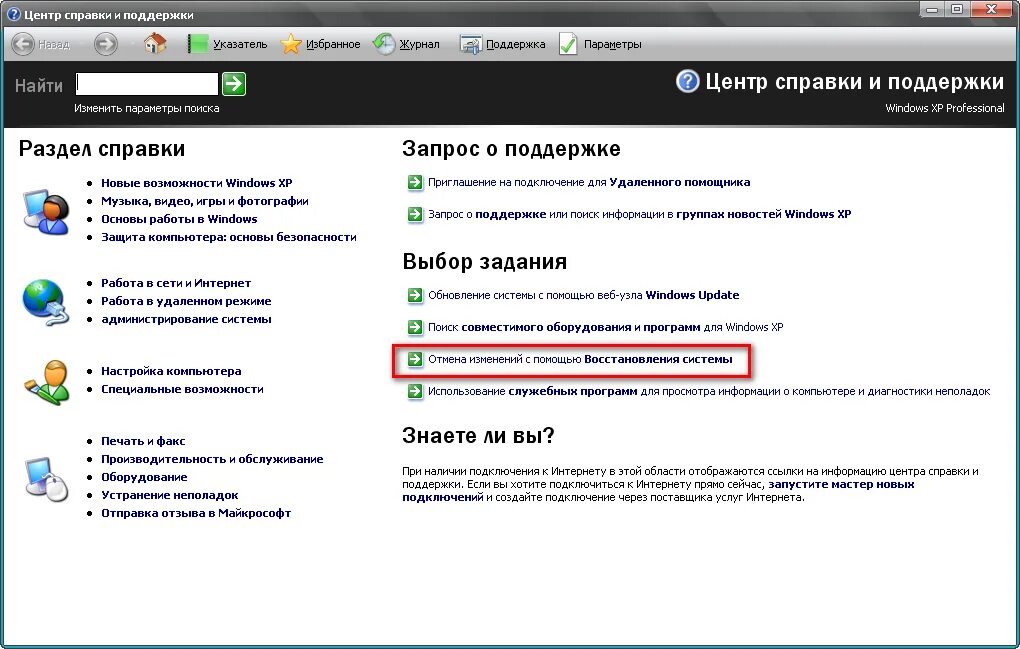This screenshot has width=1020, height=649.
Task: Click the Избранное toolbar label
Action: (333, 44)
